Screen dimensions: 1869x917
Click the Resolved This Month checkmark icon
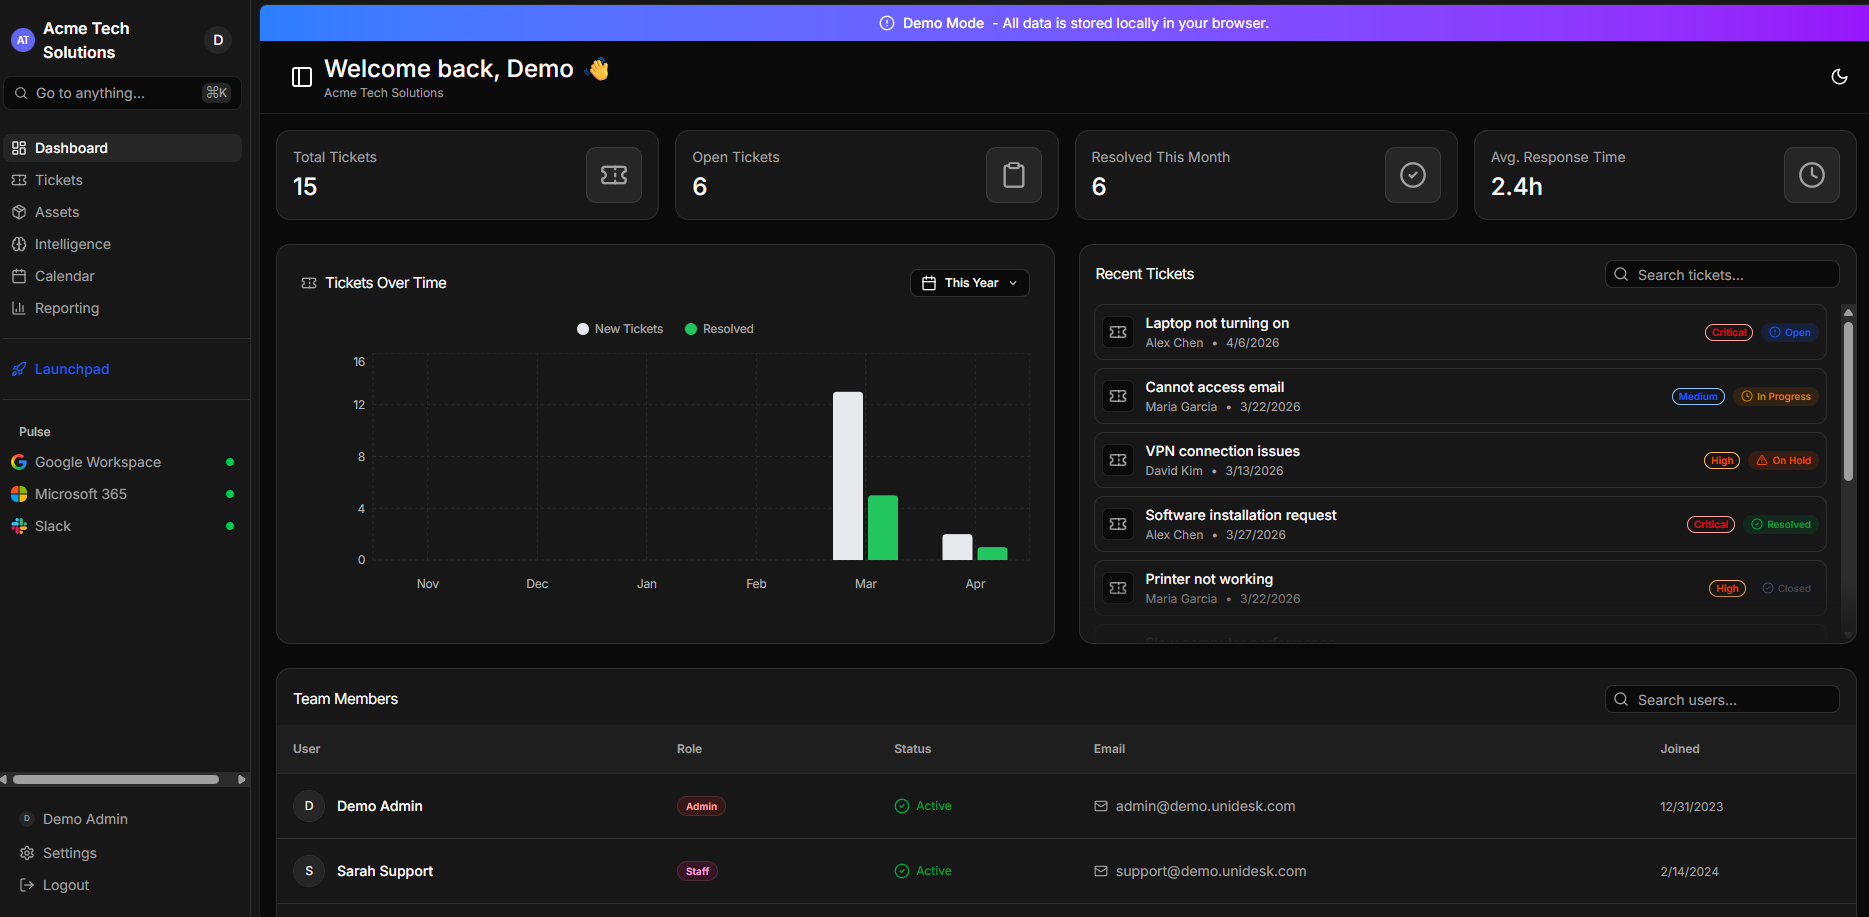(1413, 175)
